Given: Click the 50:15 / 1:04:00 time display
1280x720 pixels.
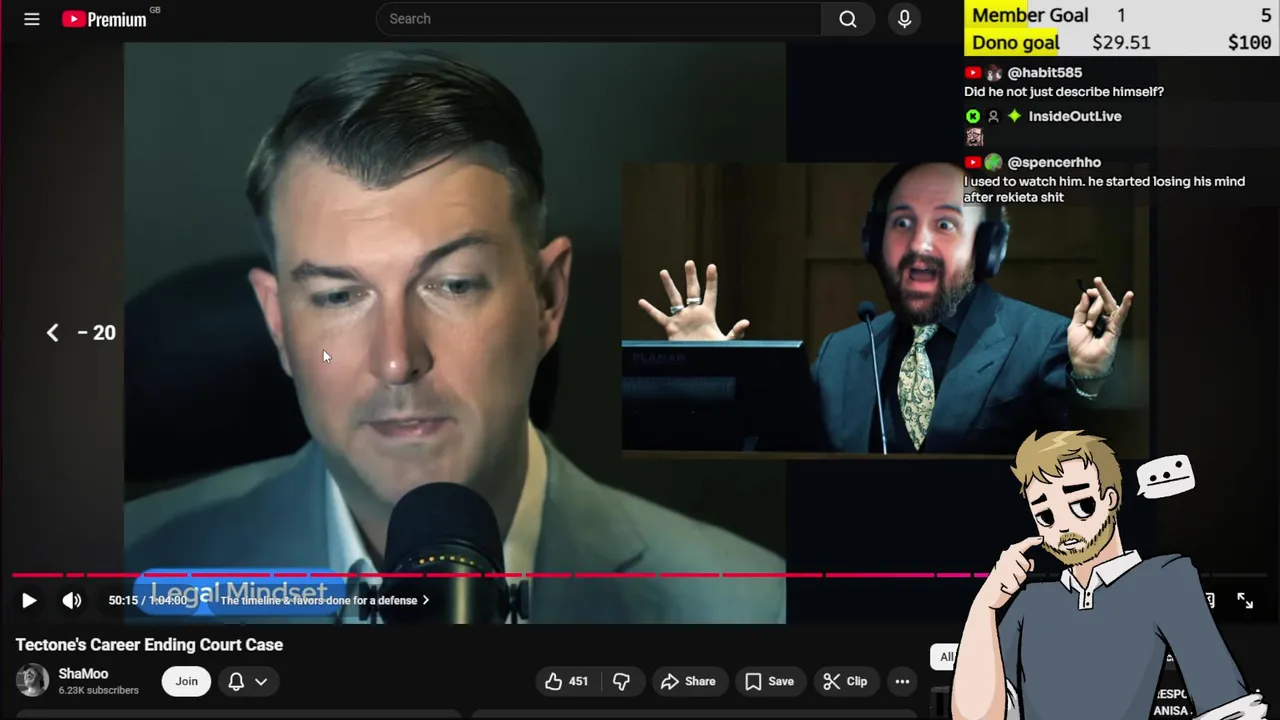Looking at the screenshot, I should pos(148,600).
